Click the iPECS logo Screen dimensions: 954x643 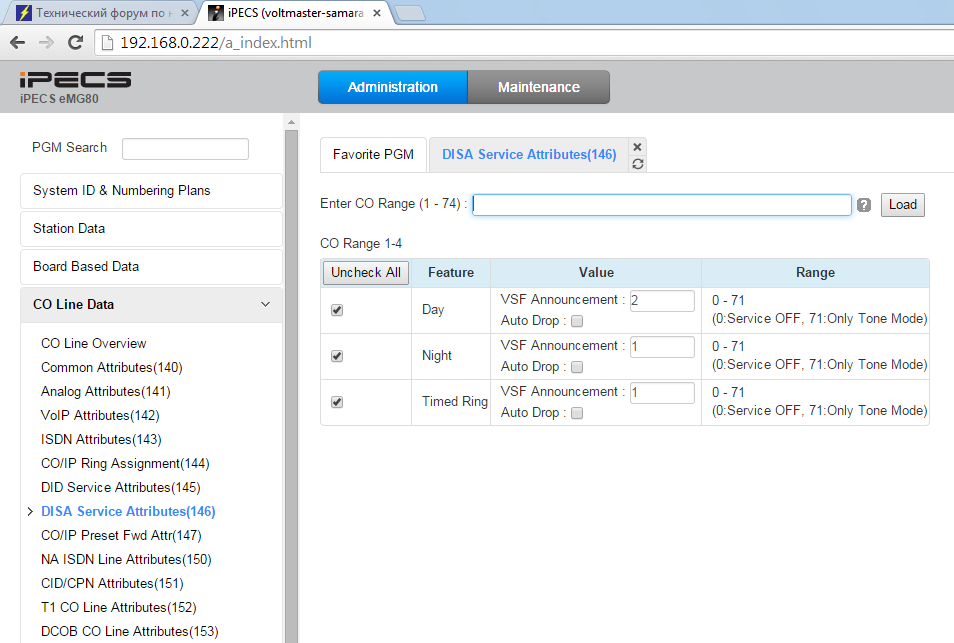[75, 80]
